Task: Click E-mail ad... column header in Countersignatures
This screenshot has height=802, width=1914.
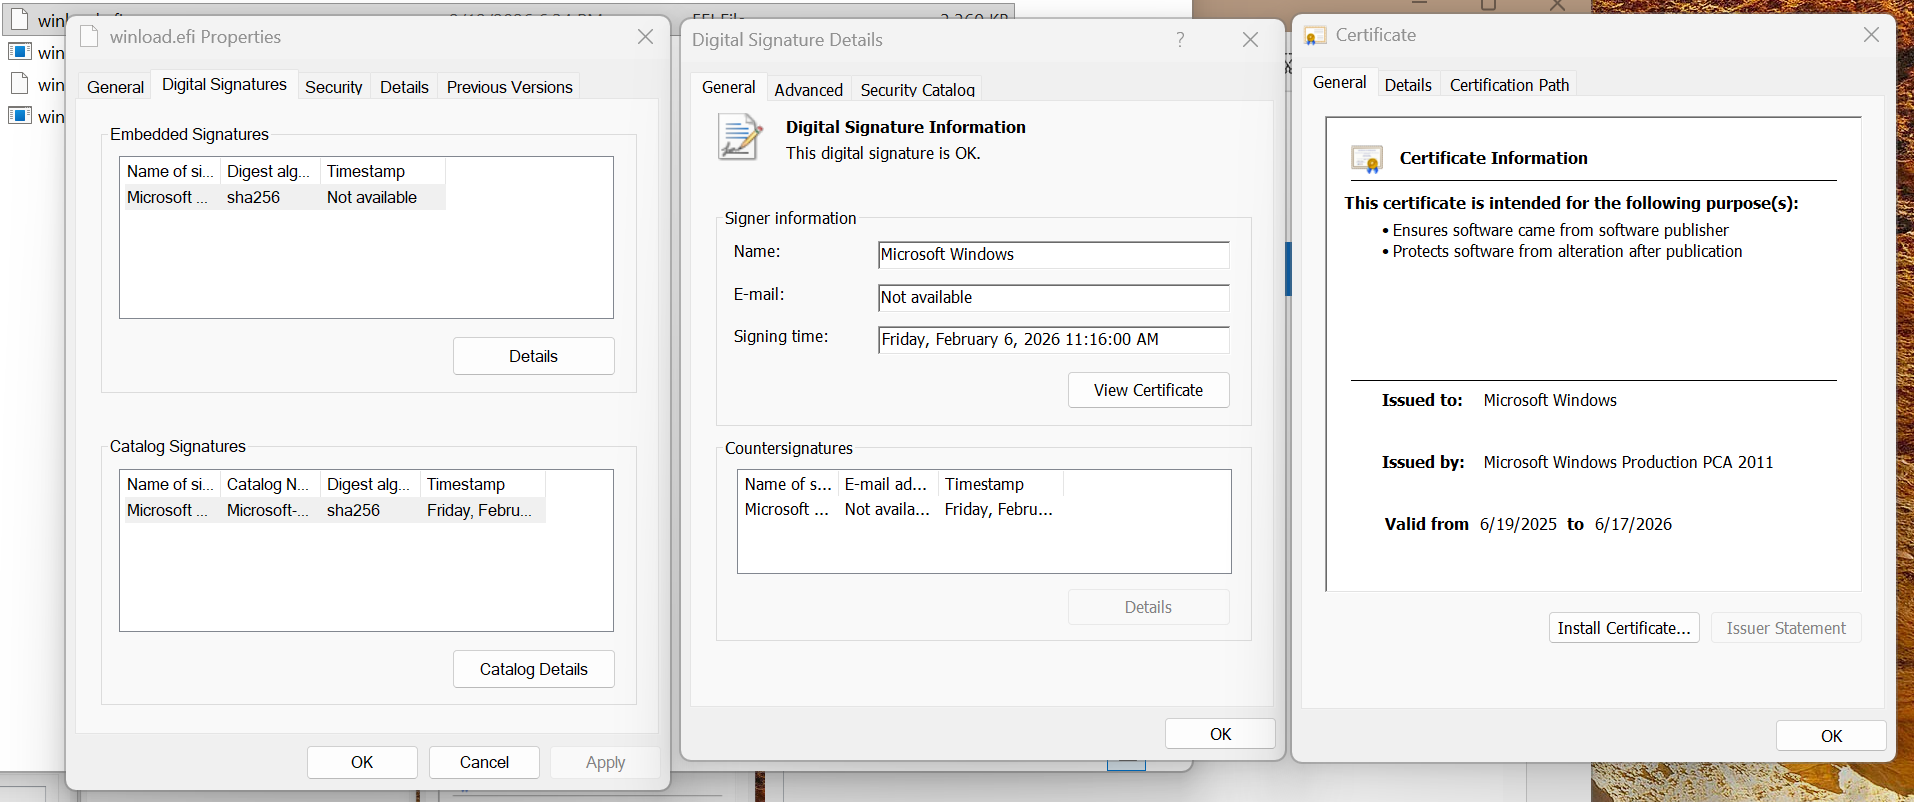Action: point(888,484)
